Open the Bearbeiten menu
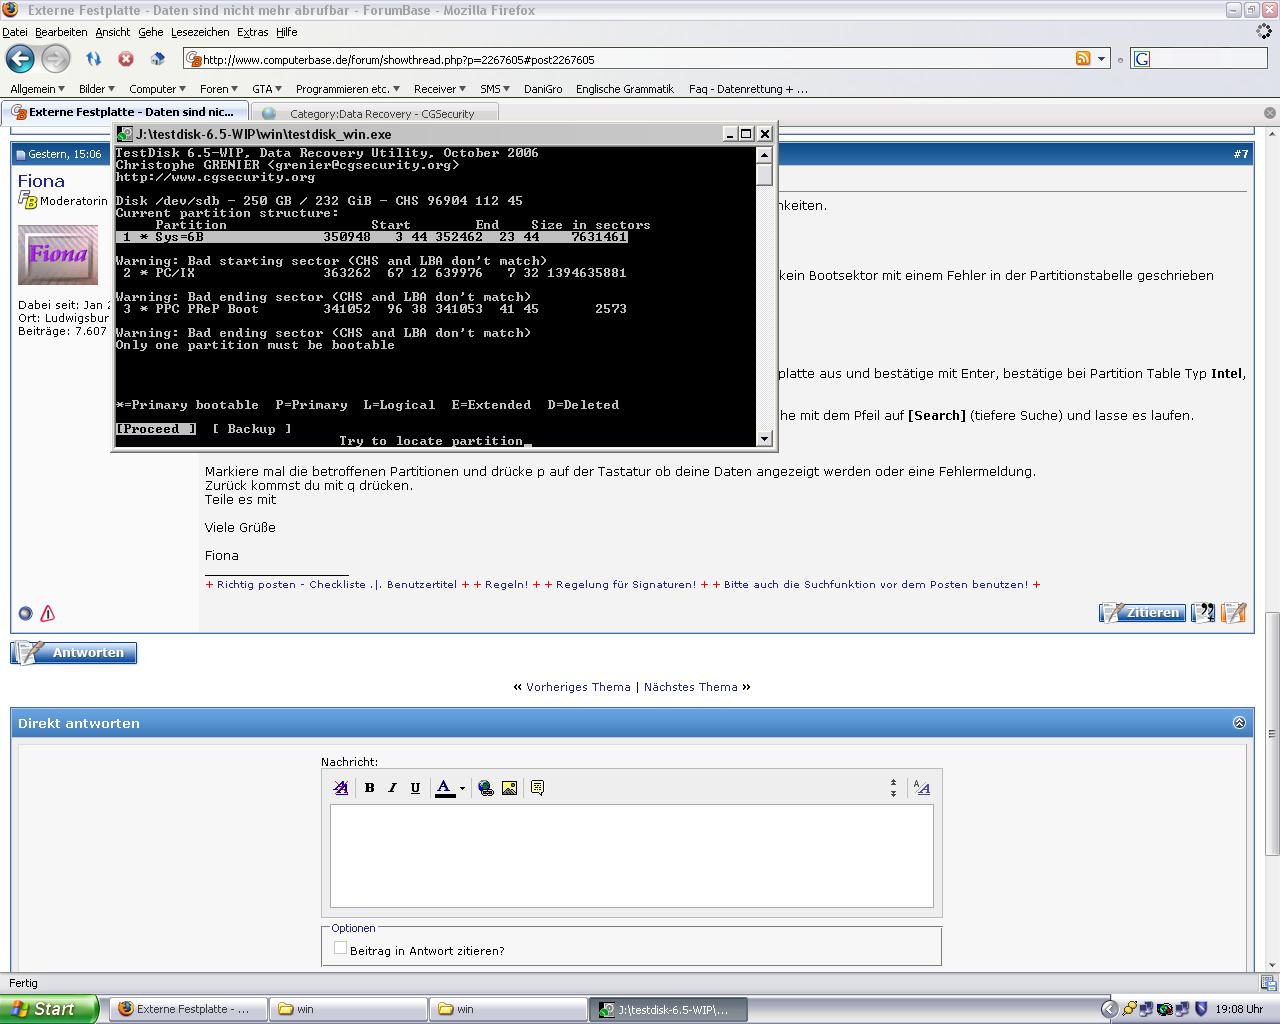 pyautogui.click(x=61, y=32)
